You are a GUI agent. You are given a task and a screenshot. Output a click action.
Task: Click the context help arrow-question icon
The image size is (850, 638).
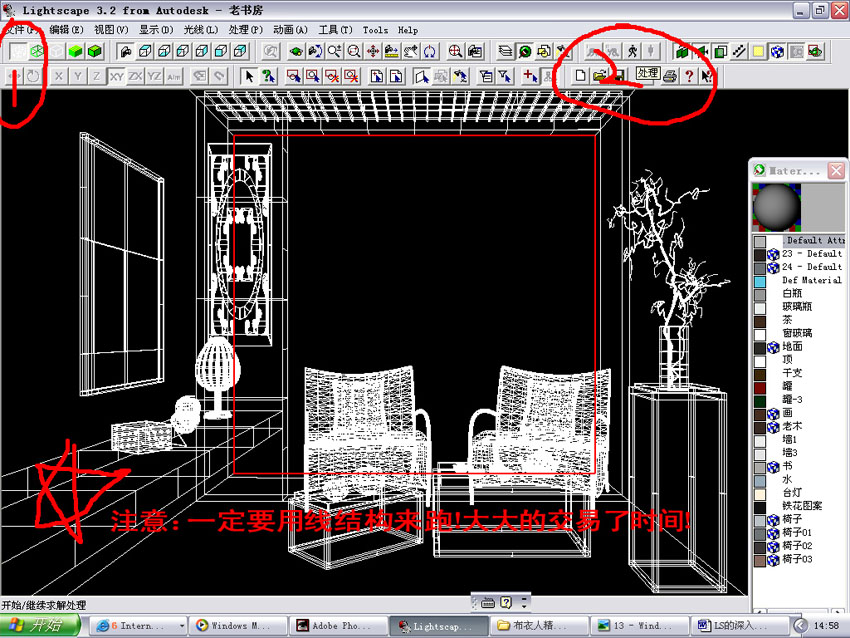707,76
